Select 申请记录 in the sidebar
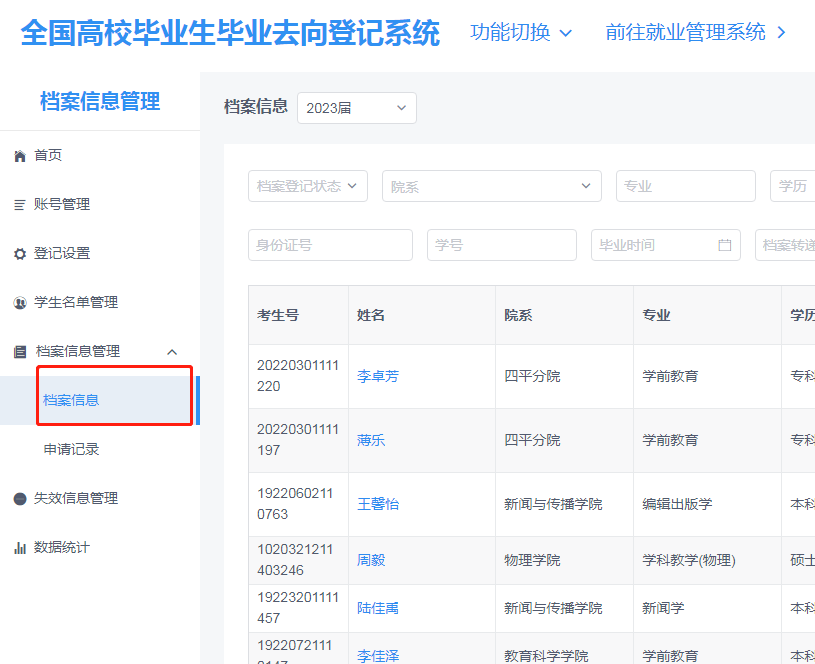Viewport: 815px width, 664px height. 72,450
